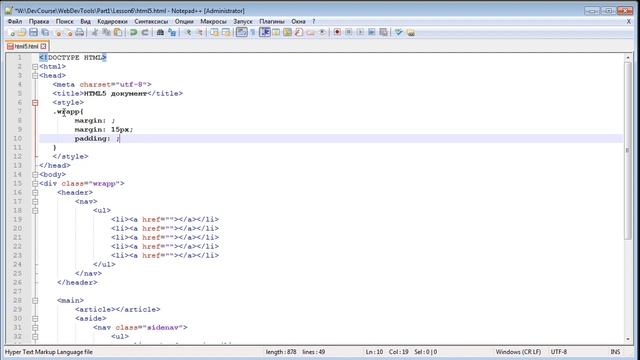Select the html5.html document tab

click(x=26, y=46)
